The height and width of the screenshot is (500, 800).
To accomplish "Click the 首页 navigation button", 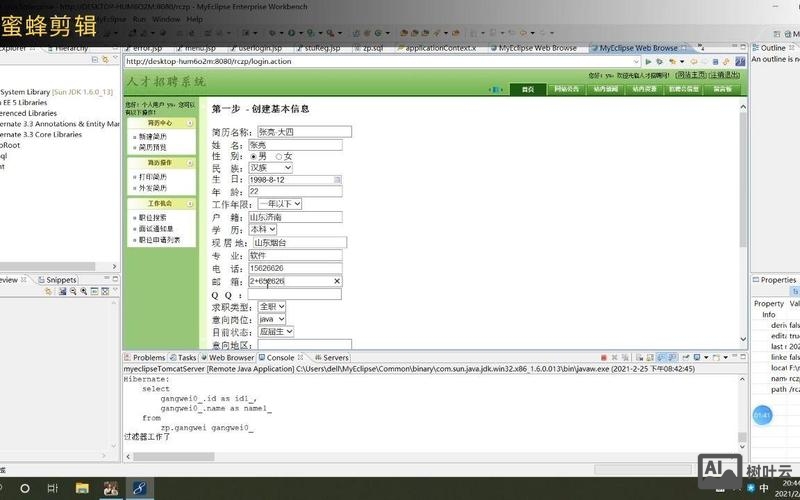I will point(528,89).
